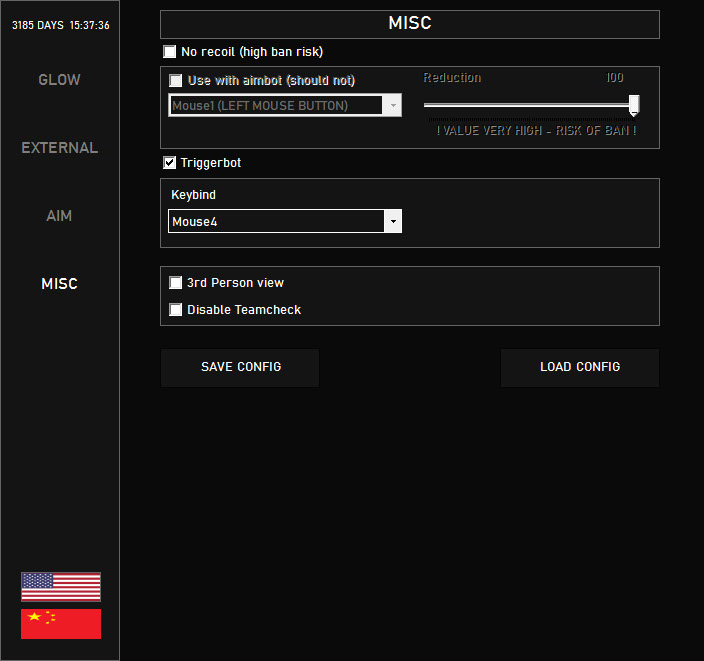Switch to the EXTERNAL tab

point(59,148)
